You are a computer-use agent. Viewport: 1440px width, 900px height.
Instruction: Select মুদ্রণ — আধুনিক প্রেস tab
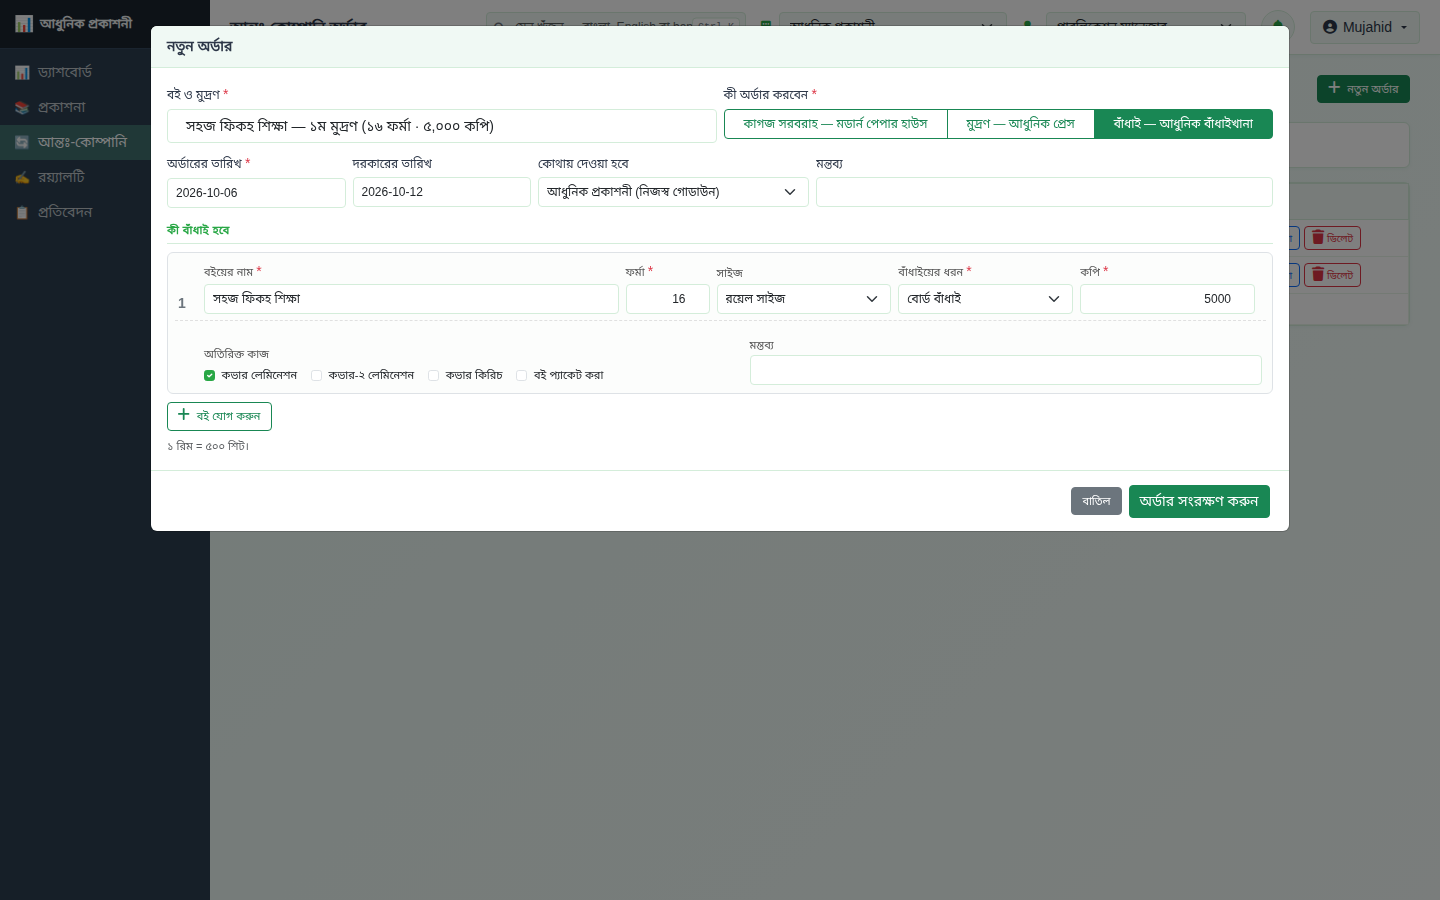click(x=1020, y=124)
